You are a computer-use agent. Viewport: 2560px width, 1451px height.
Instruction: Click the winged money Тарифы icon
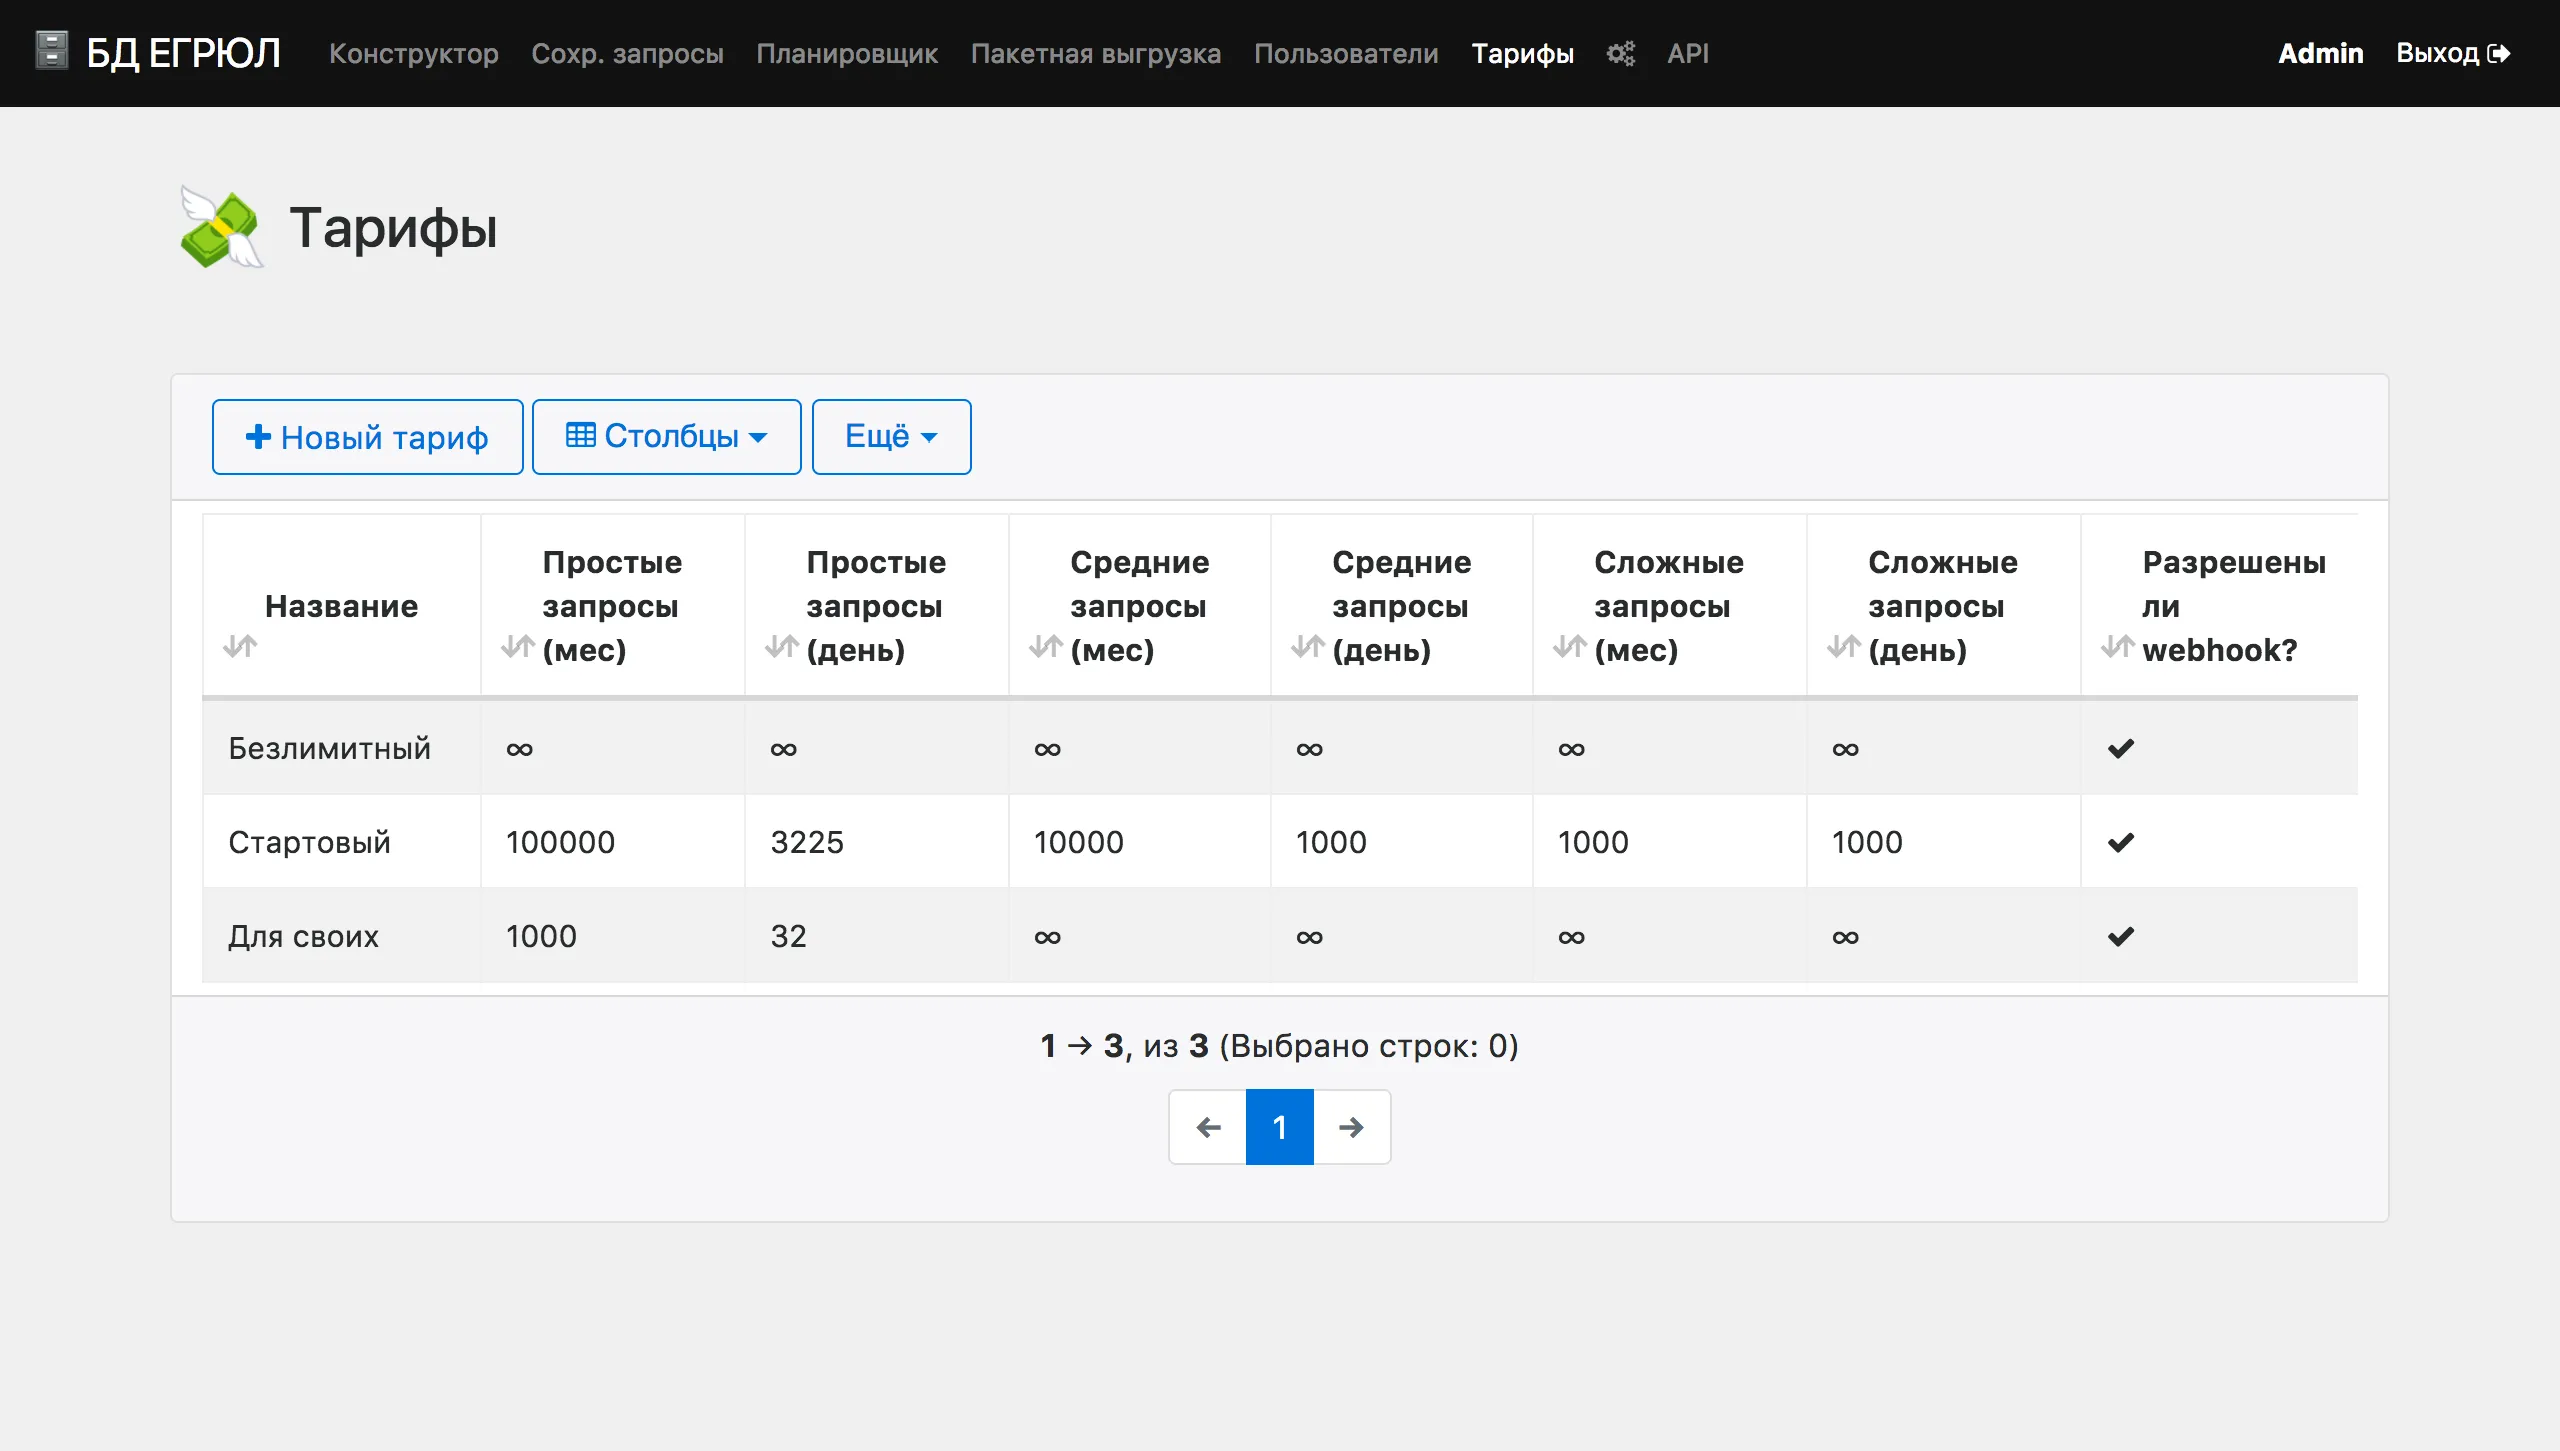(224, 228)
